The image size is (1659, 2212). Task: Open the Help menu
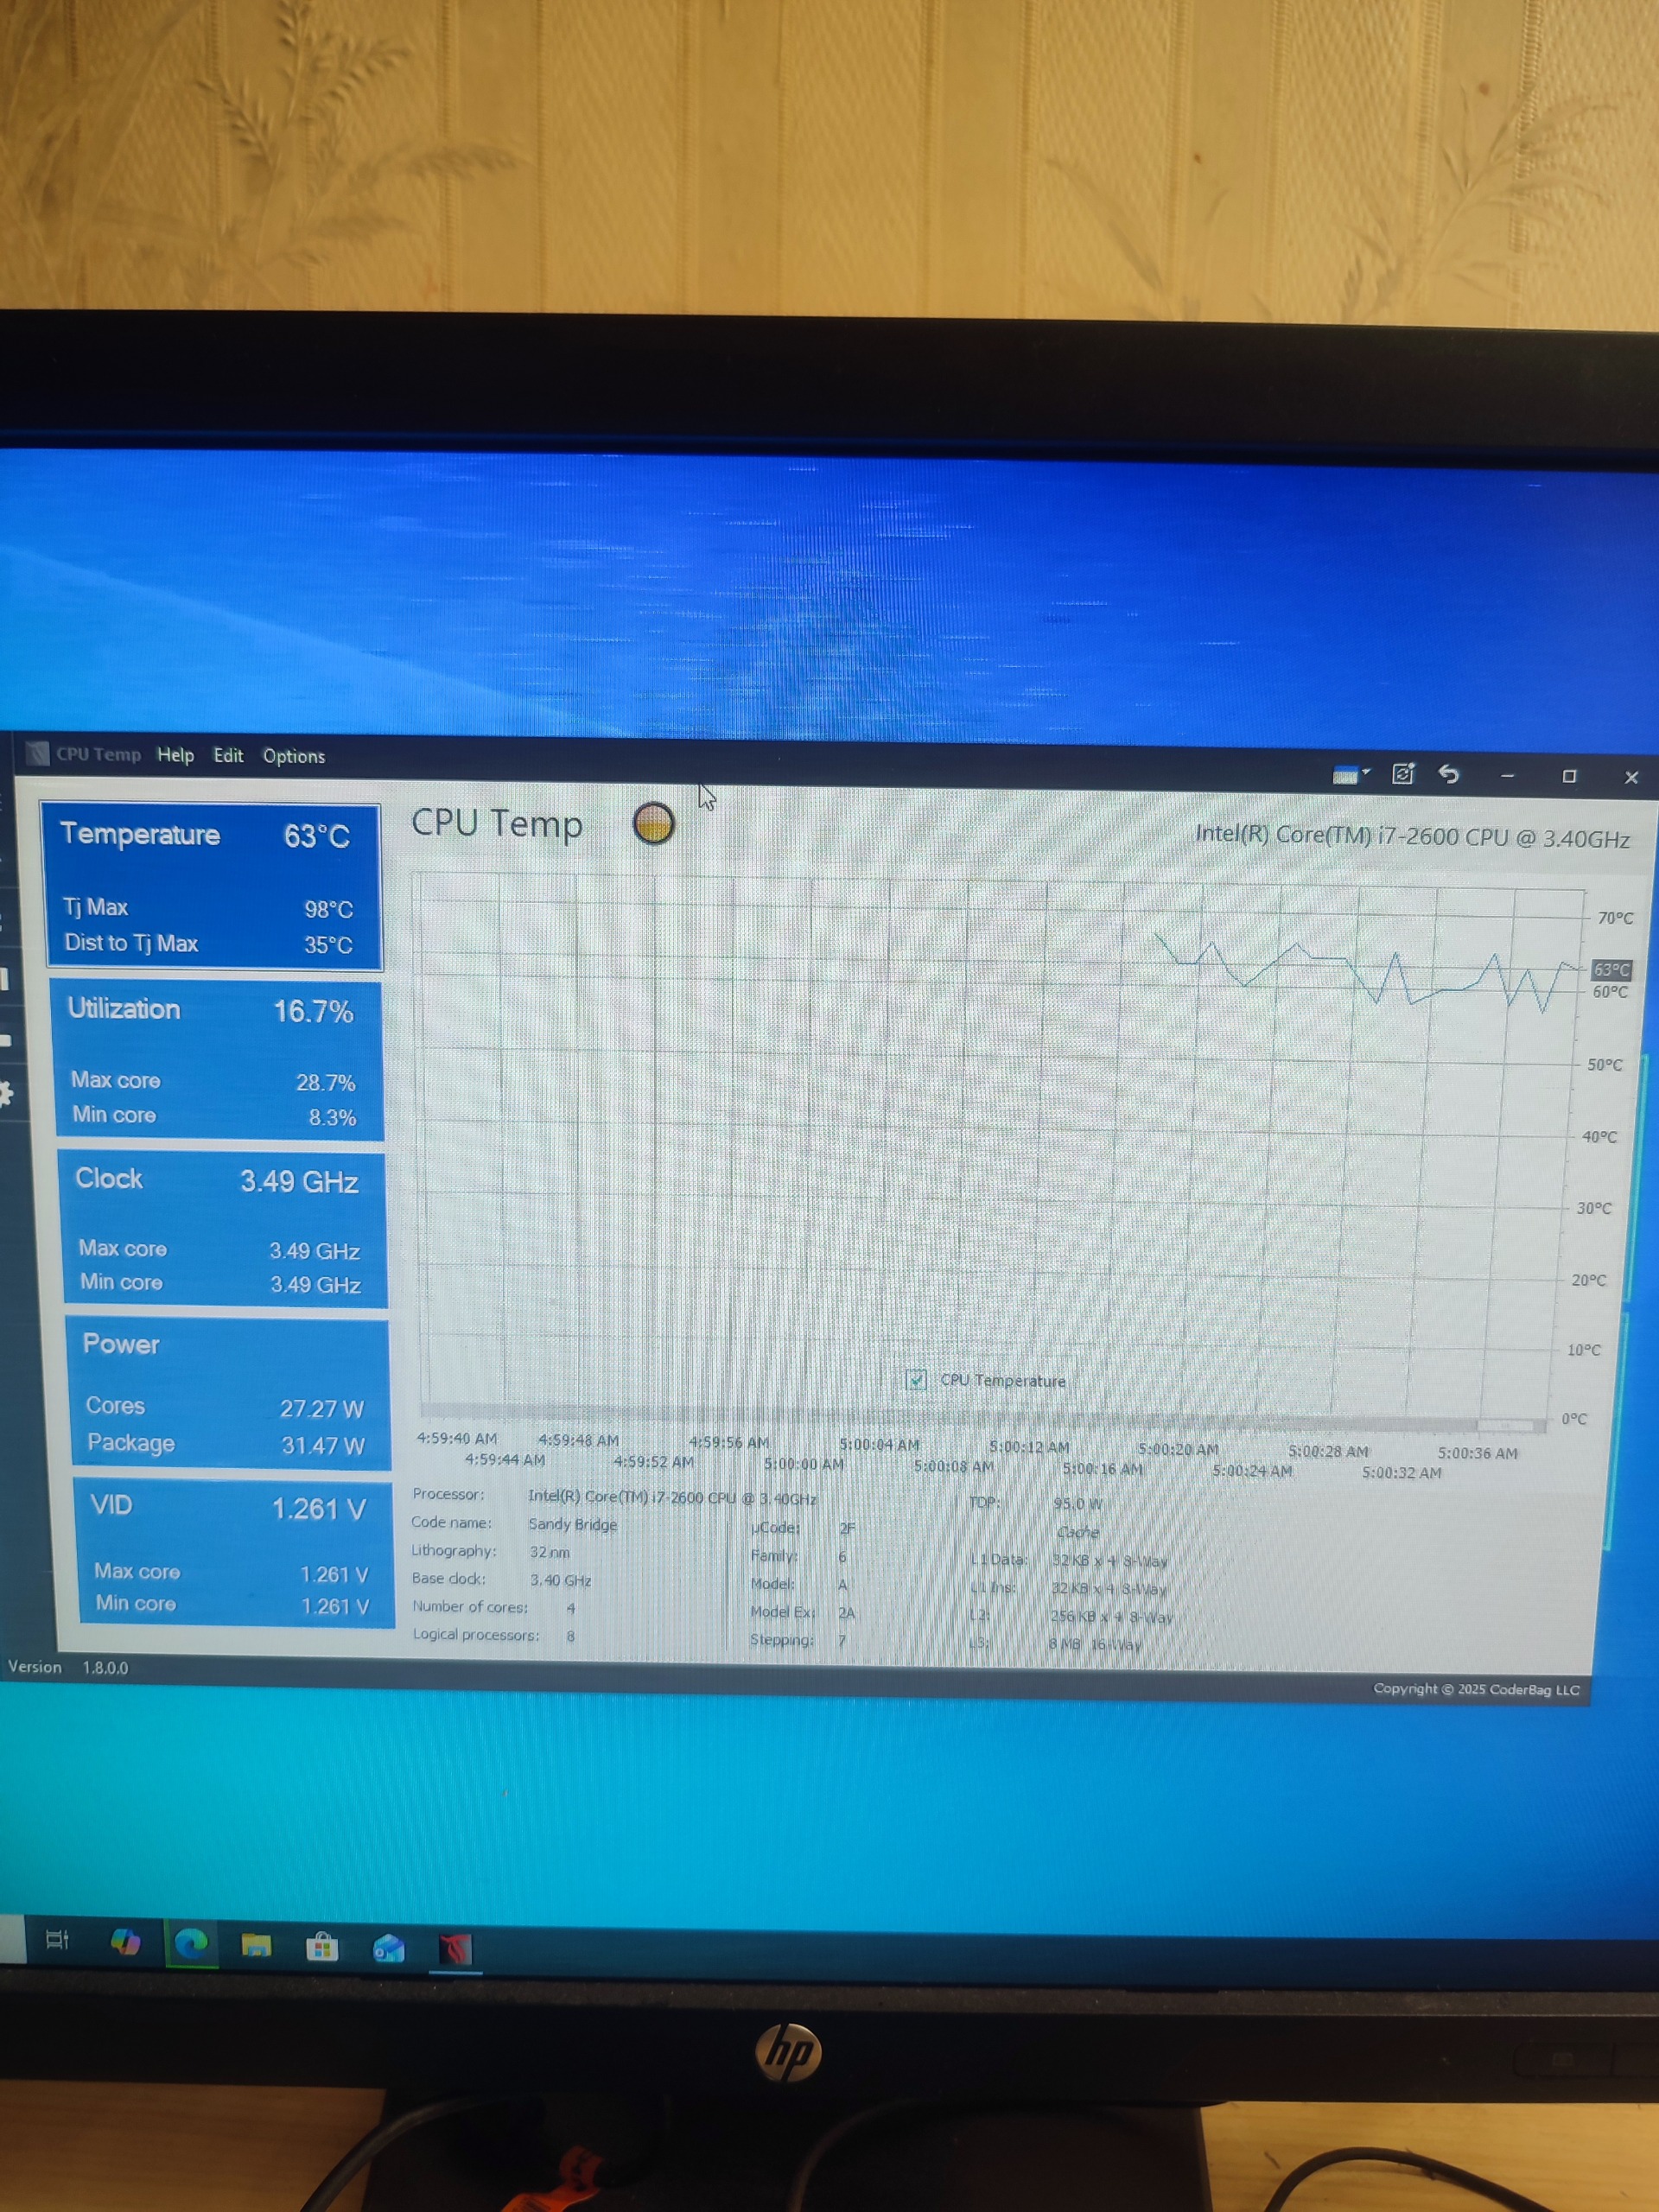point(175,755)
